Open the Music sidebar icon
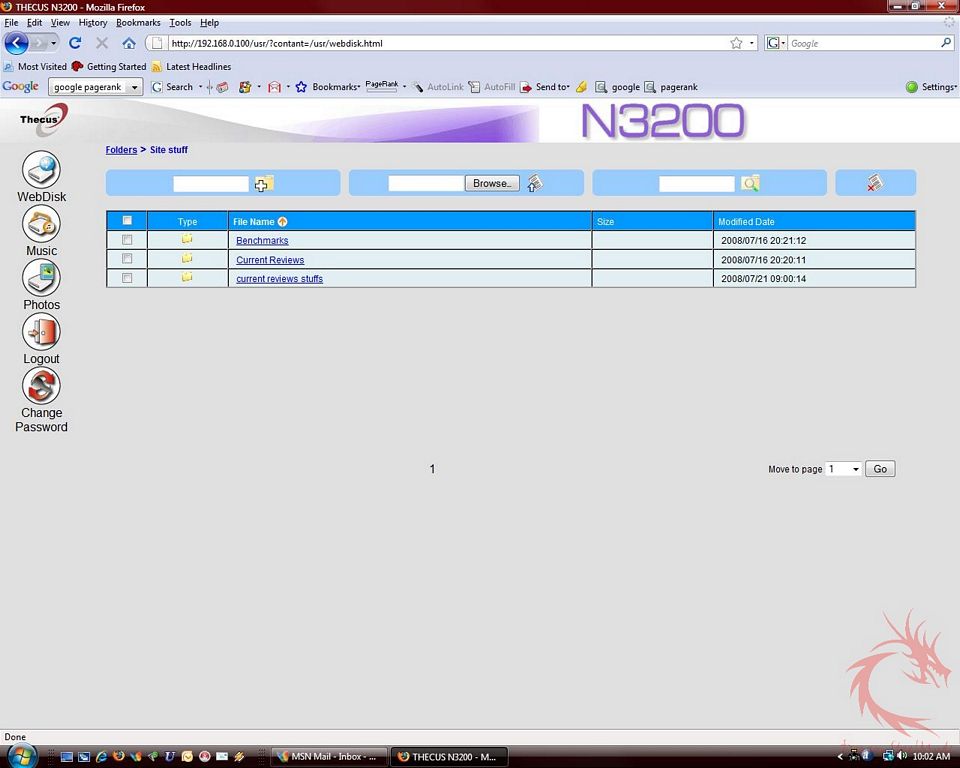 tap(42, 224)
